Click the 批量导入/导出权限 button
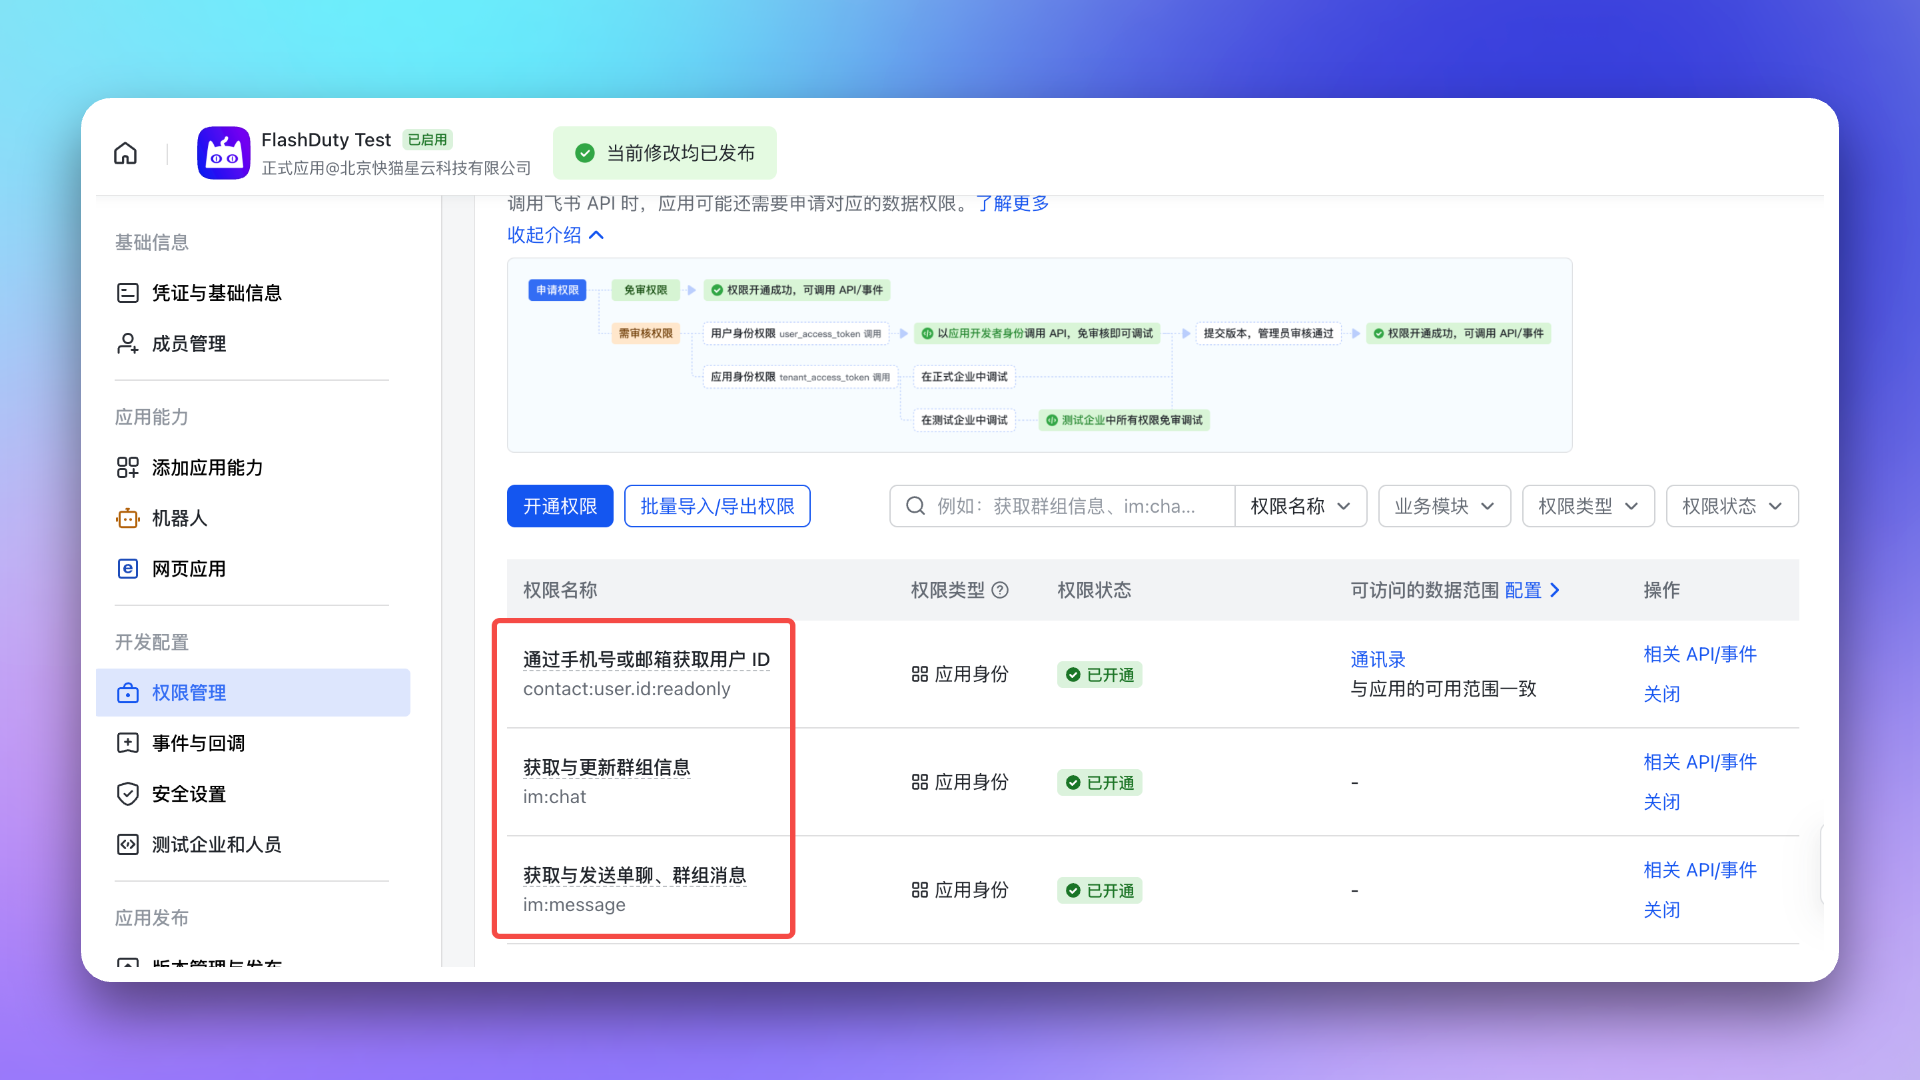The image size is (1920, 1080). pos(717,506)
